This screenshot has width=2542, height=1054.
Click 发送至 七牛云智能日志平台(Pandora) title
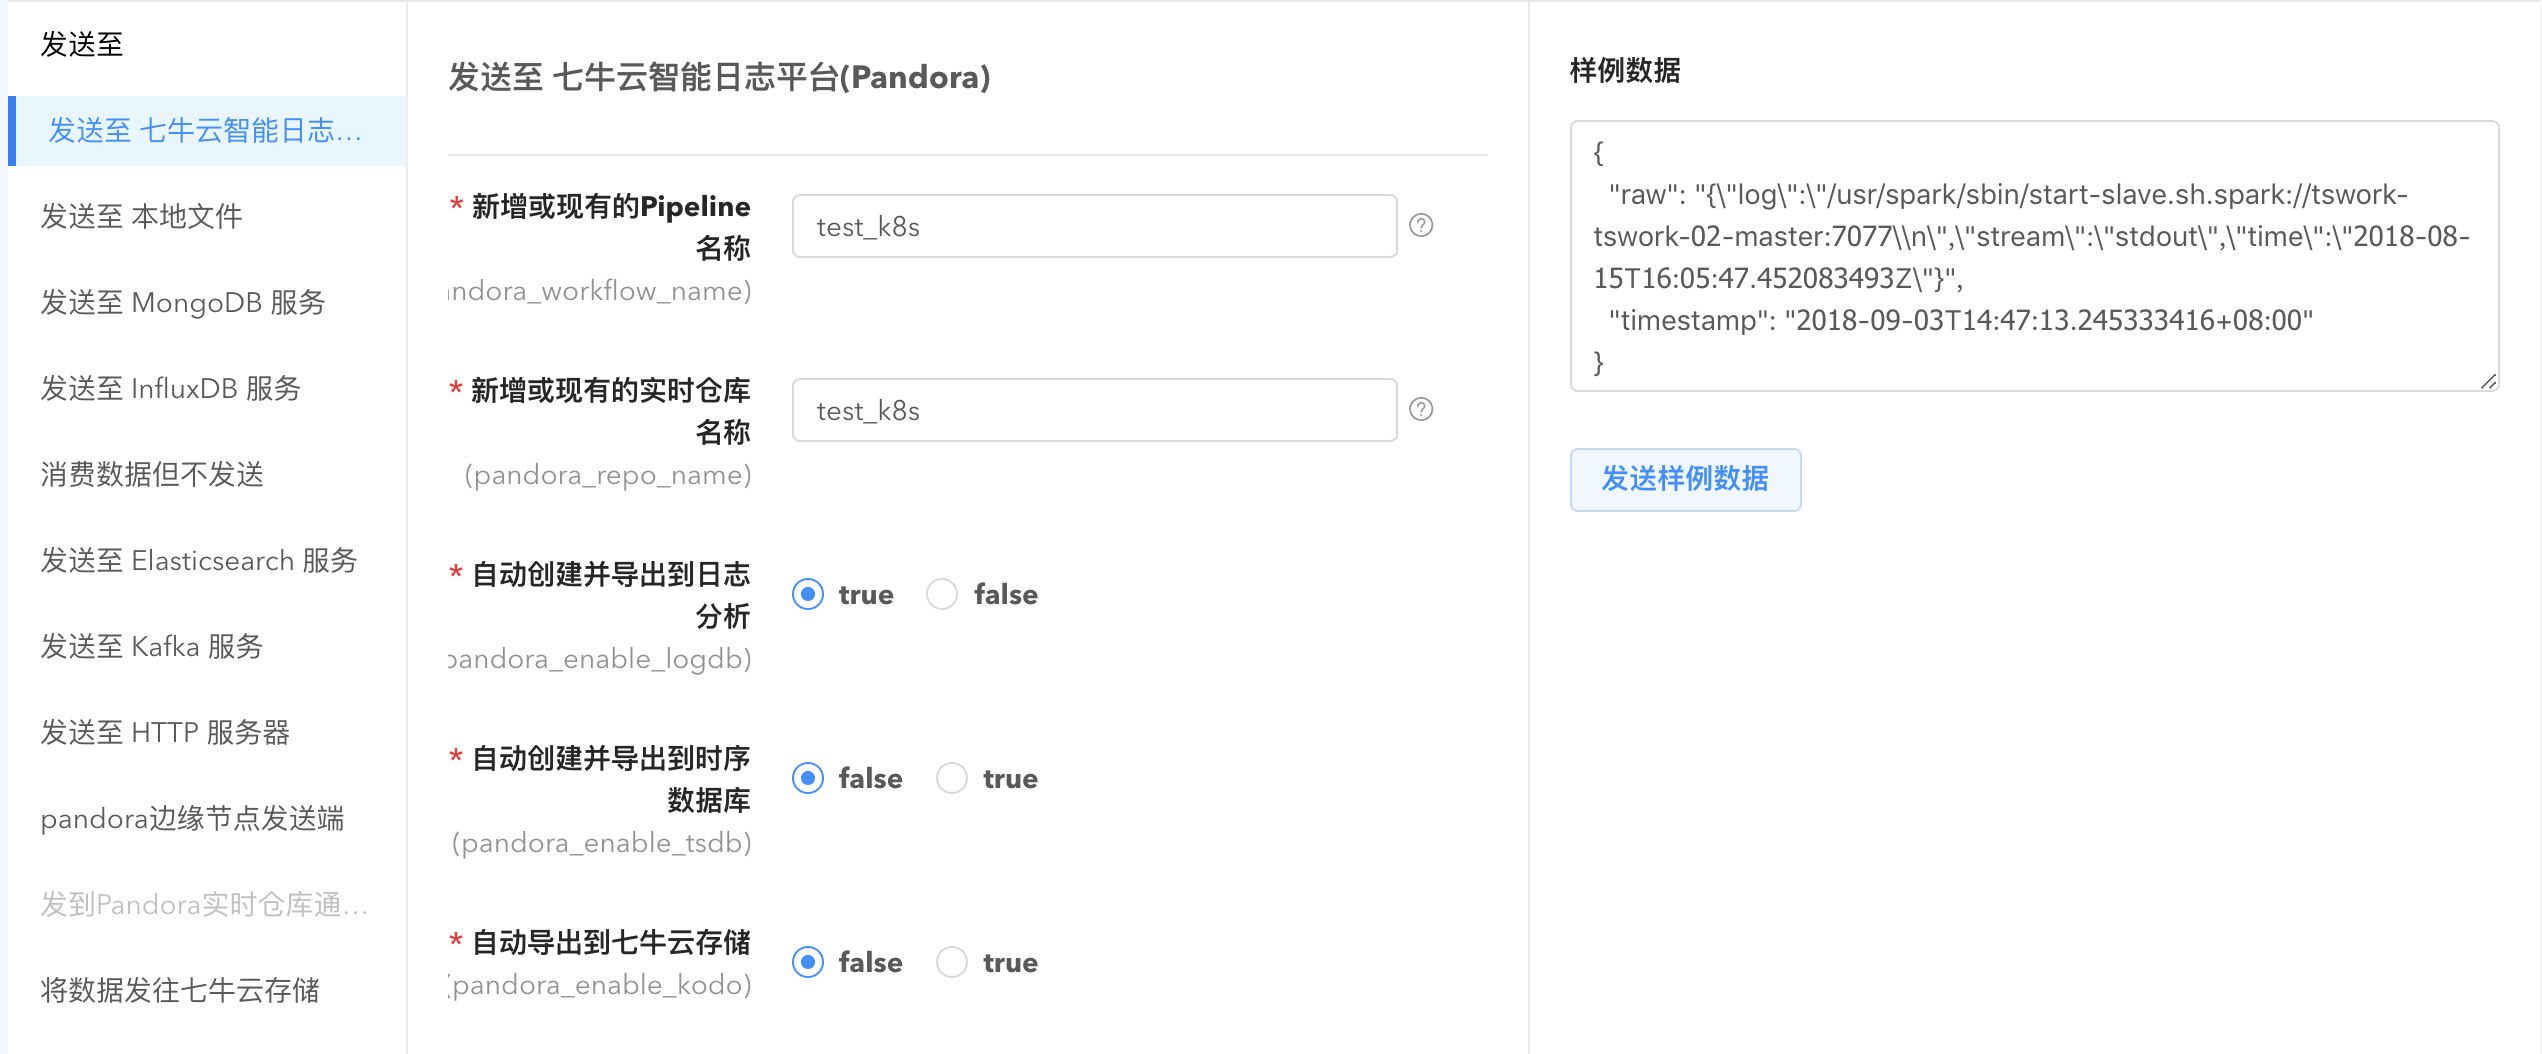pos(719,77)
